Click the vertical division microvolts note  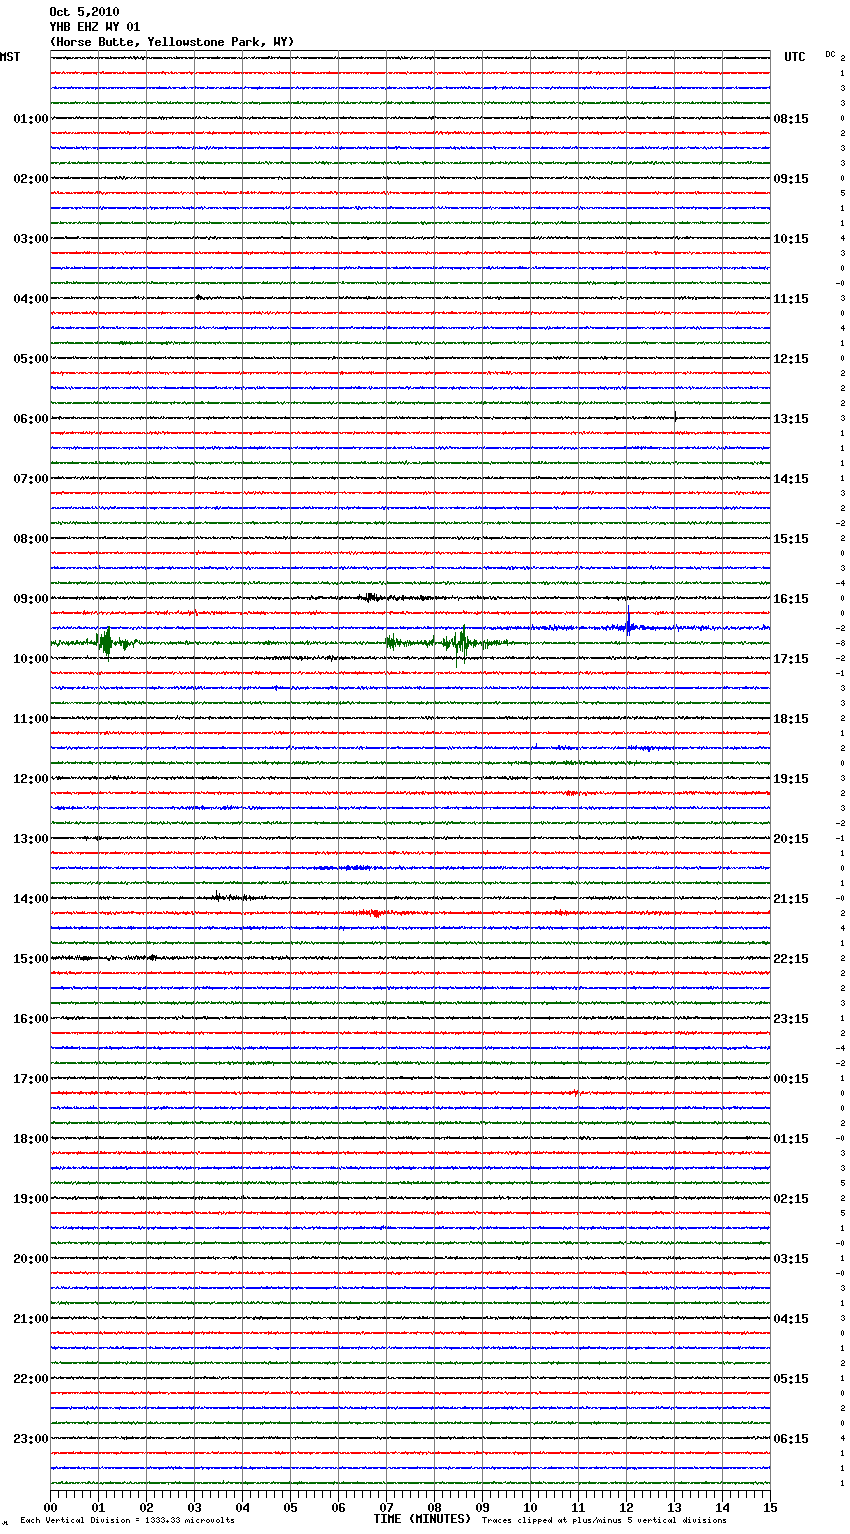(128, 1521)
